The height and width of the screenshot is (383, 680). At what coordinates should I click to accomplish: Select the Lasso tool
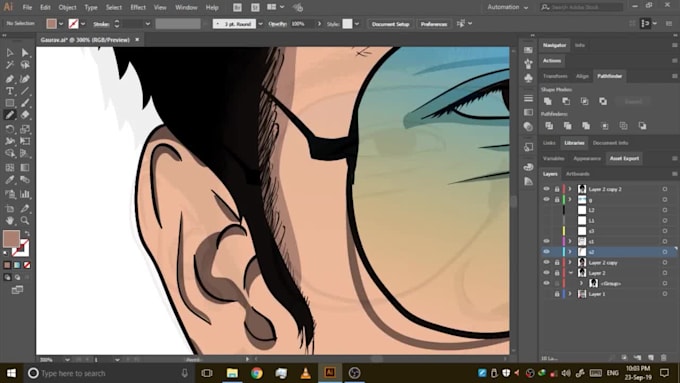tap(25, 65)
